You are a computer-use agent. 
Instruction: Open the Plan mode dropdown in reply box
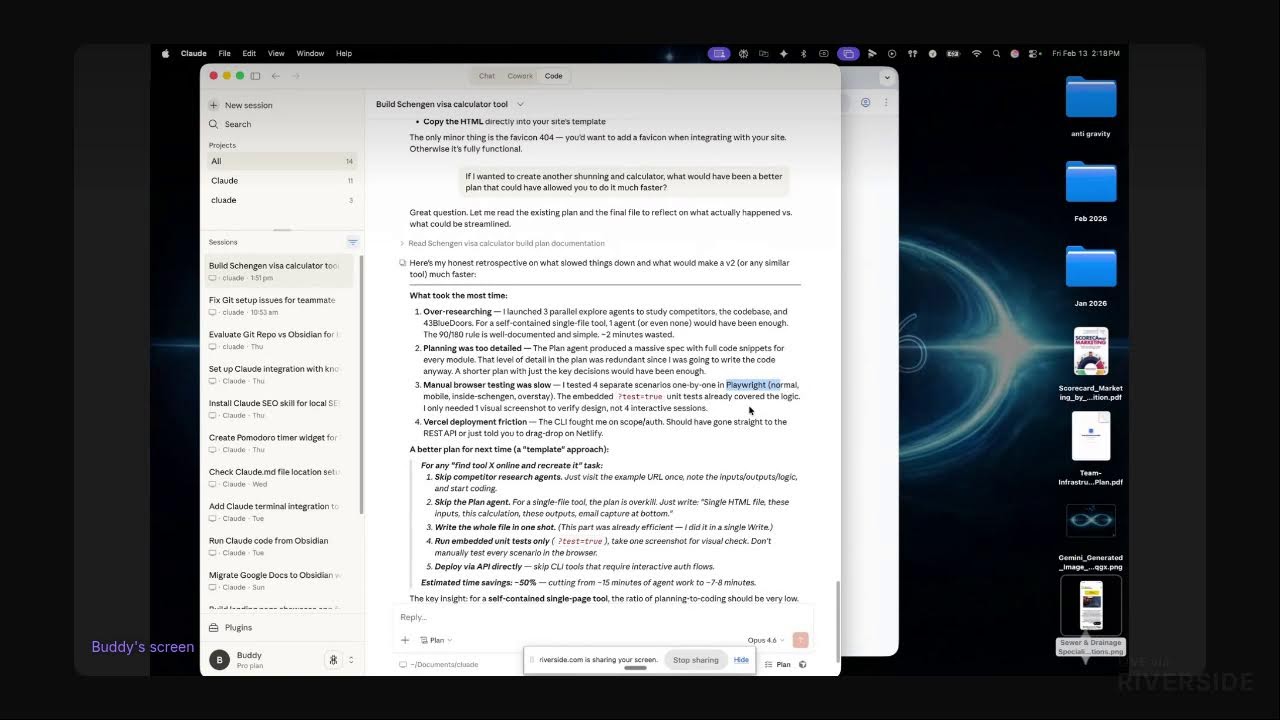click(x=437, y=640)
